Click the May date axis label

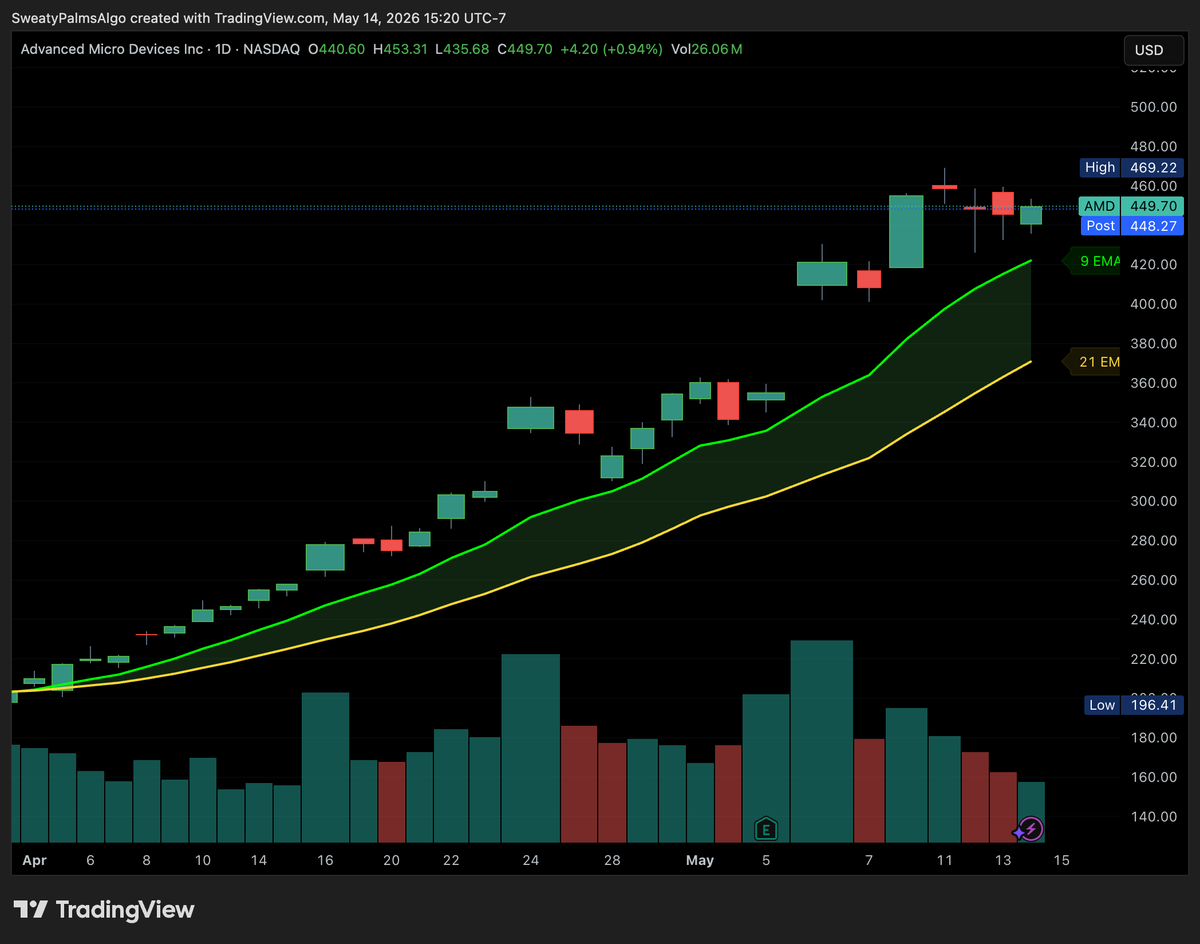coord(700,860)
